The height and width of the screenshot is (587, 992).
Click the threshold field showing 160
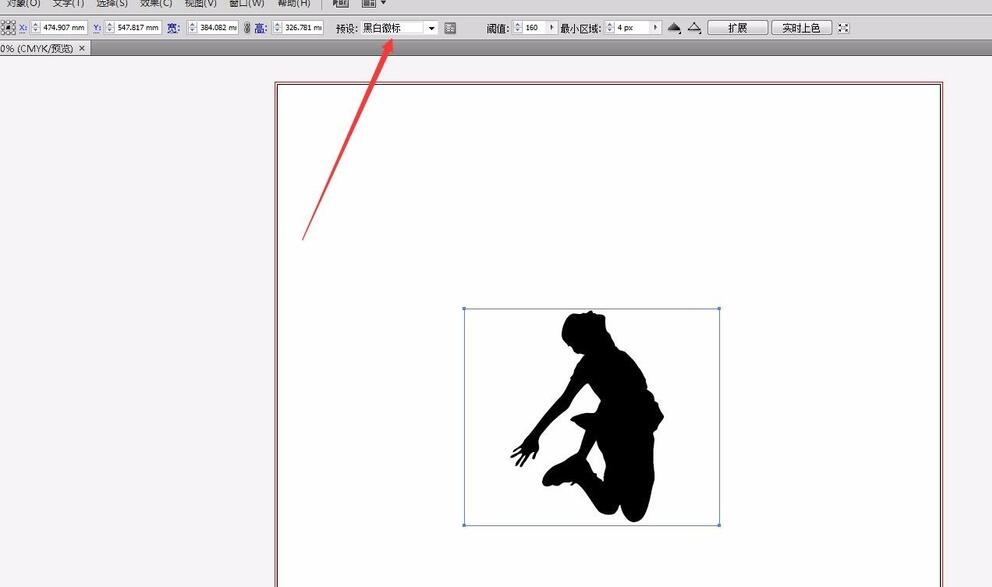[x=535, y=28]
